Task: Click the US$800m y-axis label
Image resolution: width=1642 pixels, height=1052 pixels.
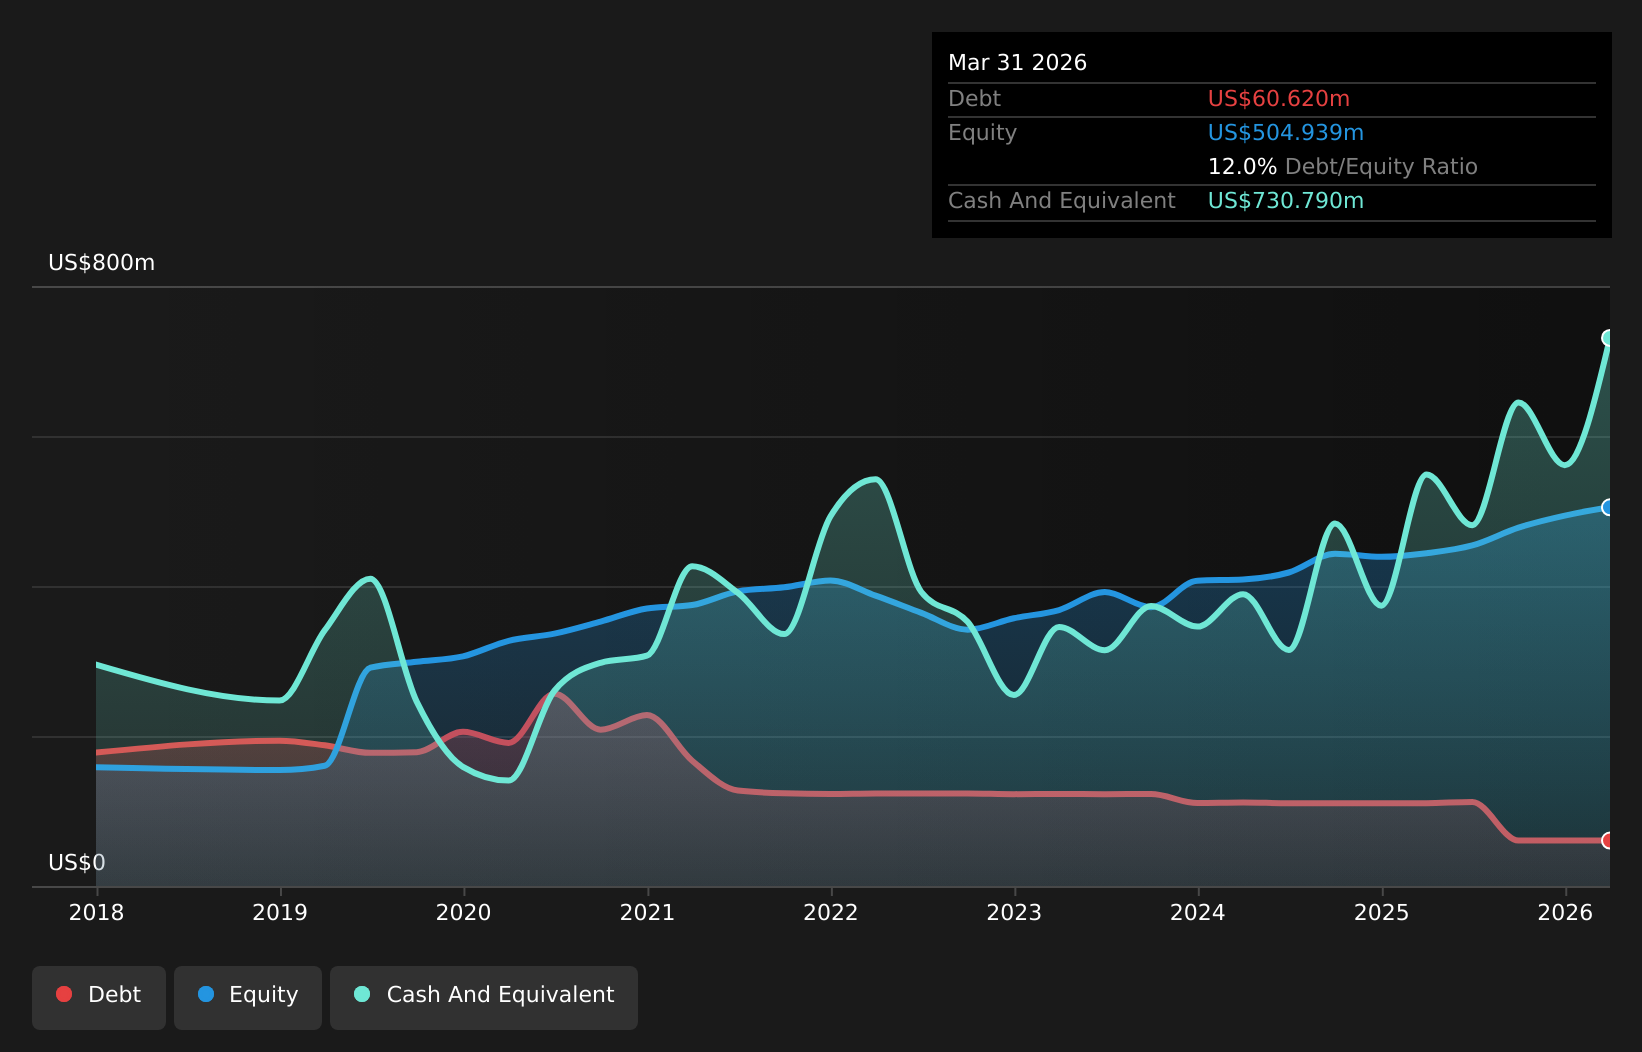Action: (102, 263)
